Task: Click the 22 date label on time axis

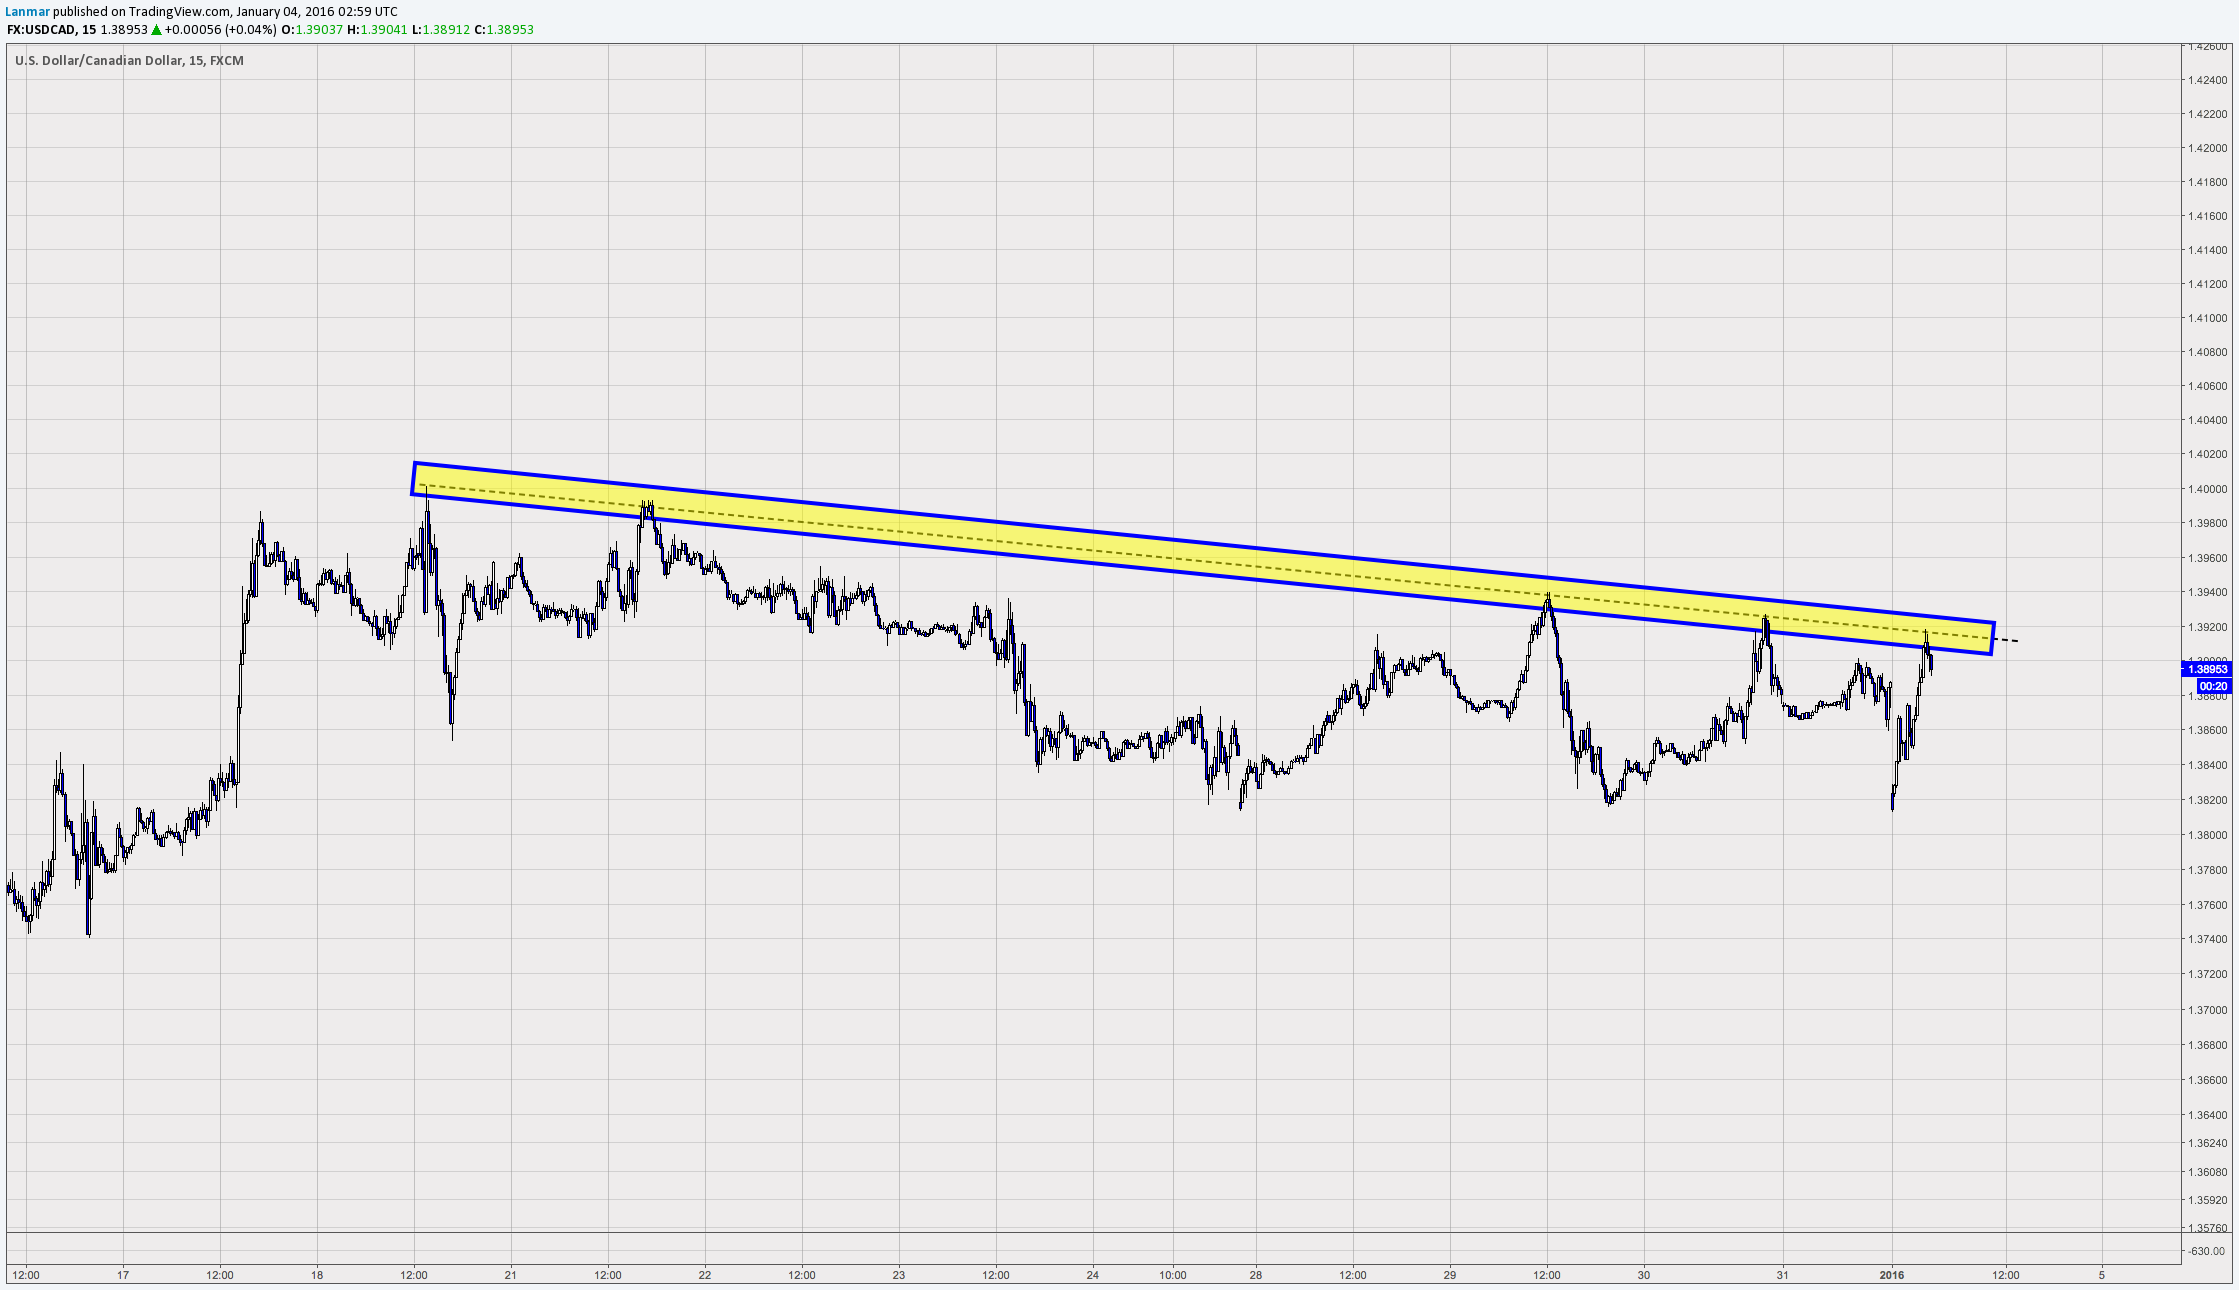Action: pos(705,1275)
